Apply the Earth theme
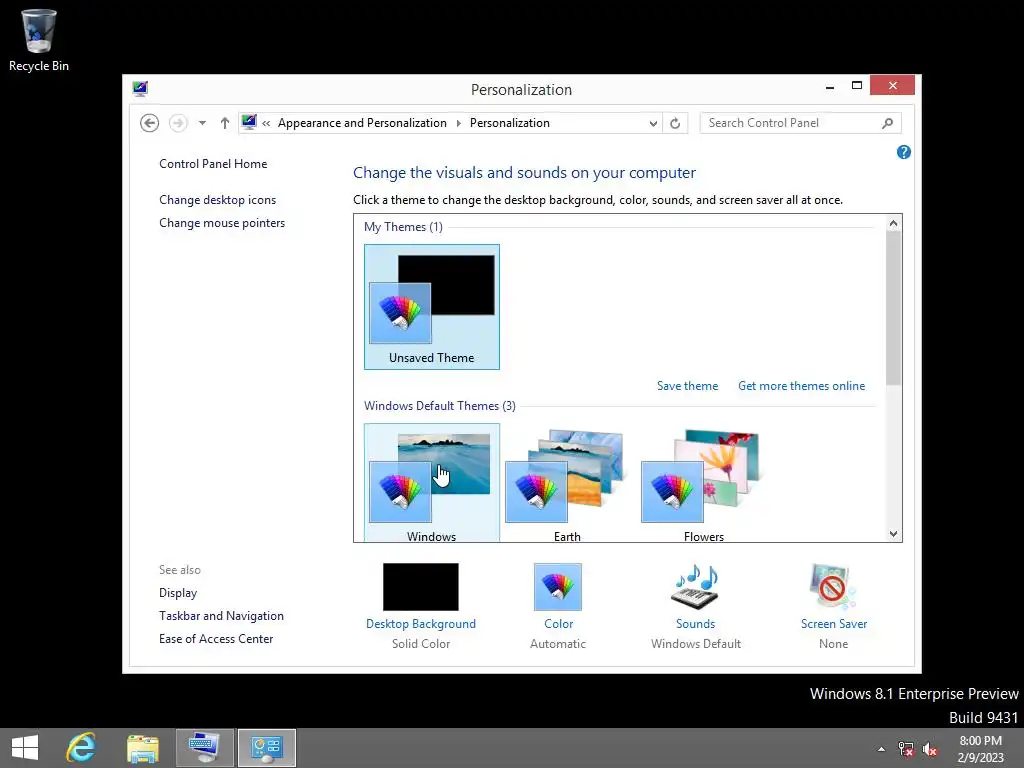The image size is (1024, 768). click(x=567, y=483)
